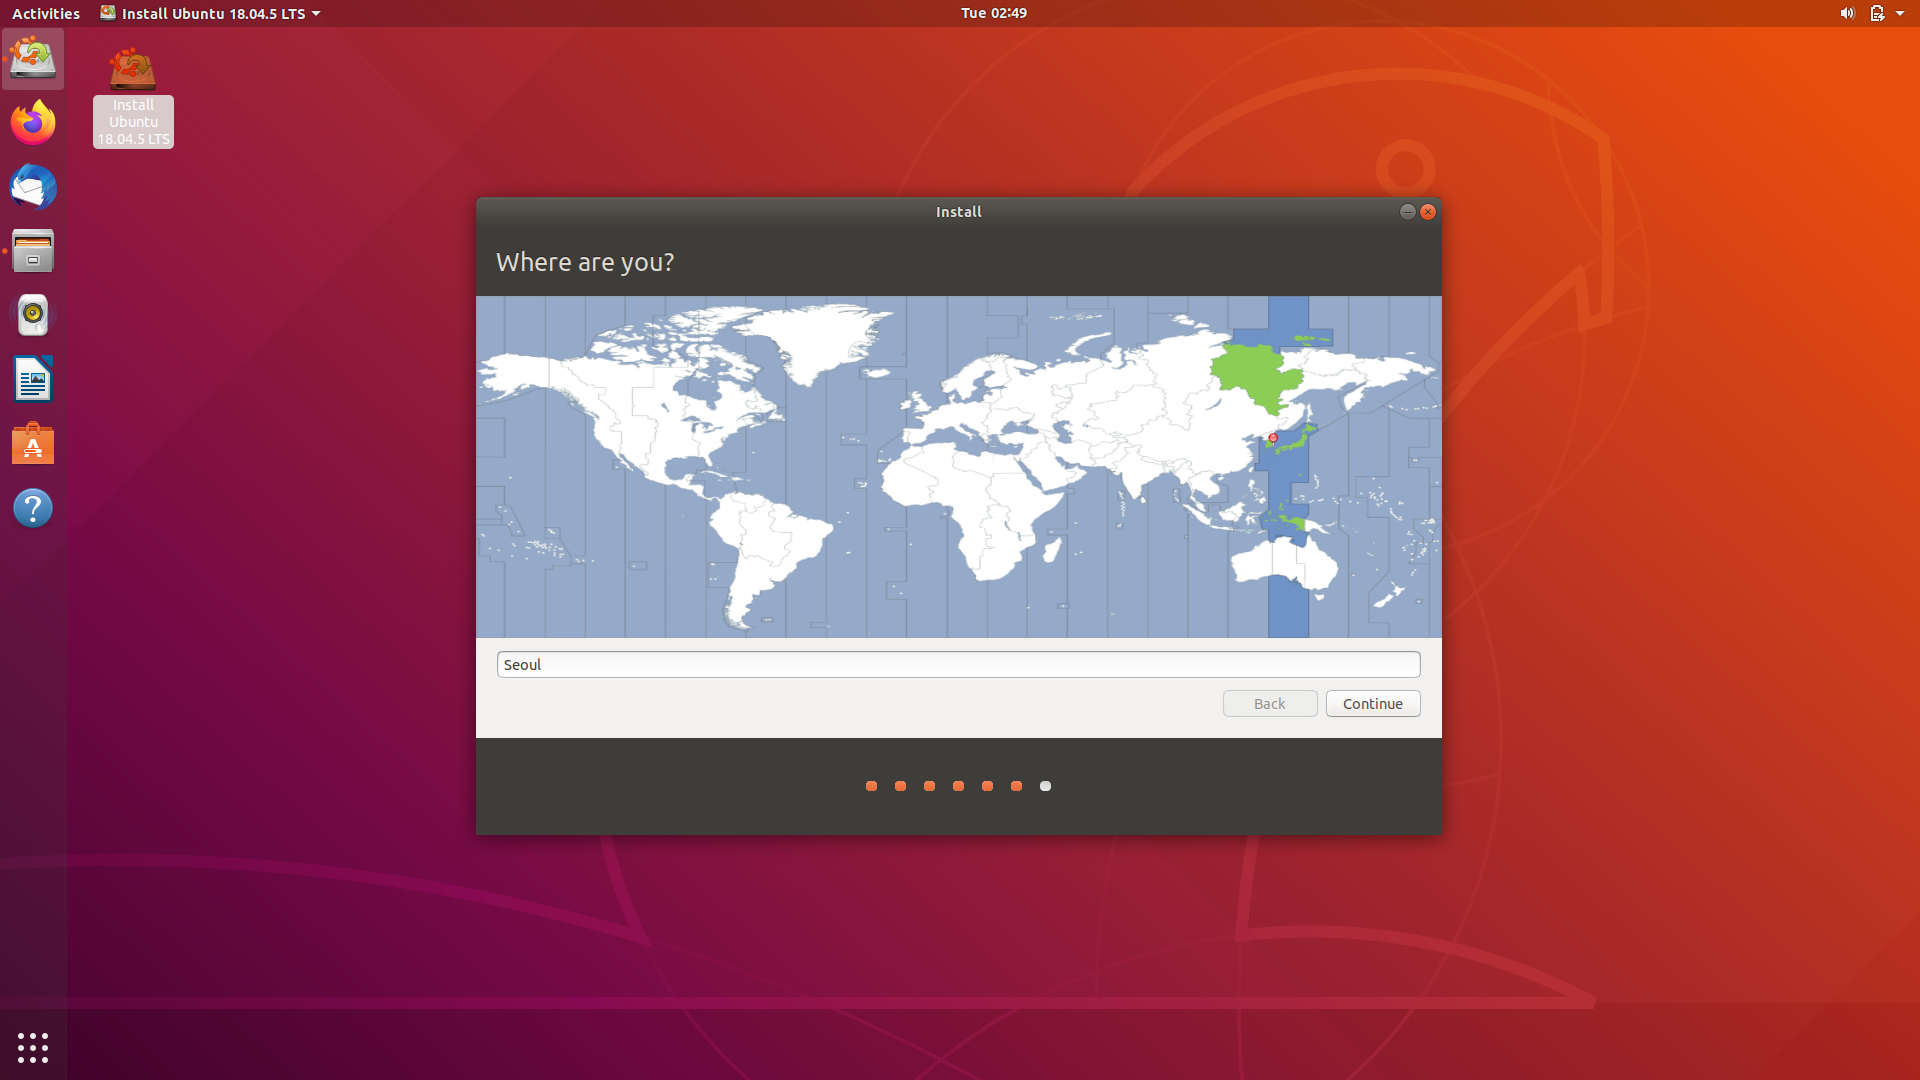
Task: Open the Tue 02:49 clock menu
Action: pyautogui.click(x=993, y=13)
